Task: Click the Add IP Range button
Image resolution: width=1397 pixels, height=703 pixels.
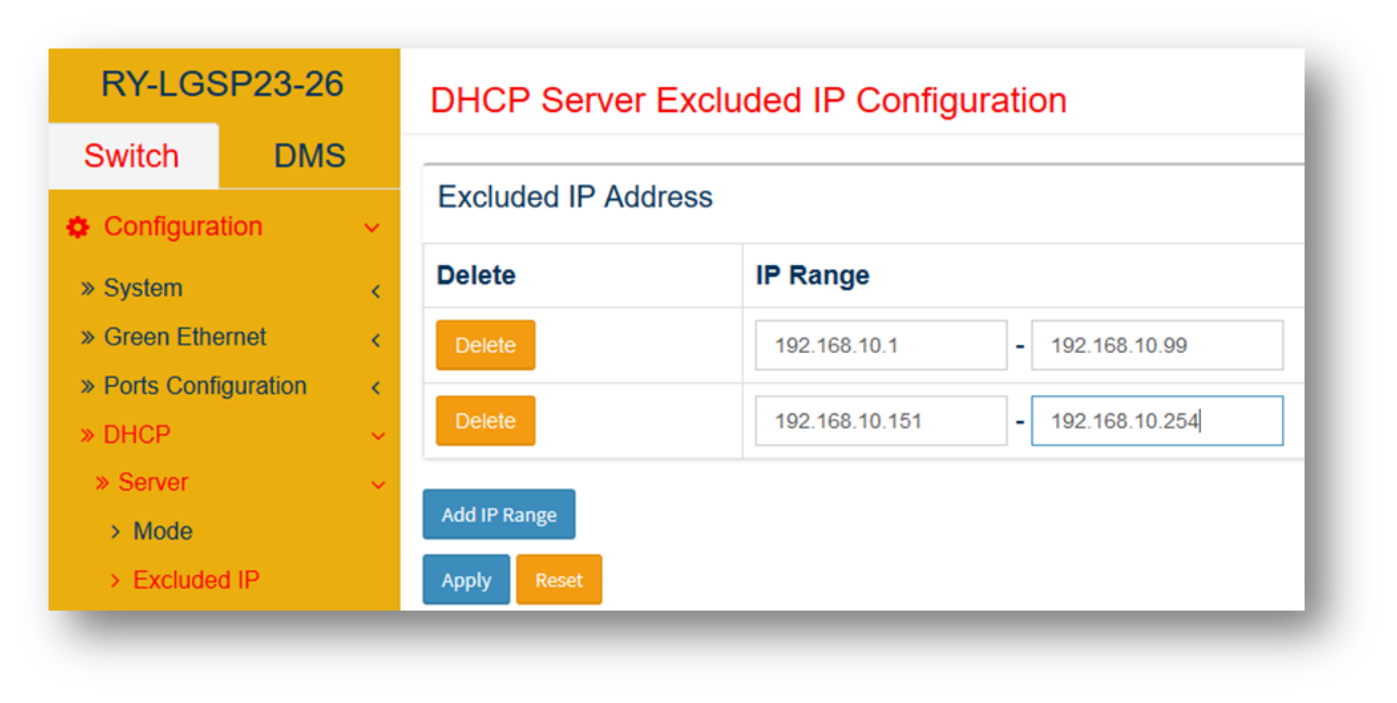Action: [x=499, y=515]
